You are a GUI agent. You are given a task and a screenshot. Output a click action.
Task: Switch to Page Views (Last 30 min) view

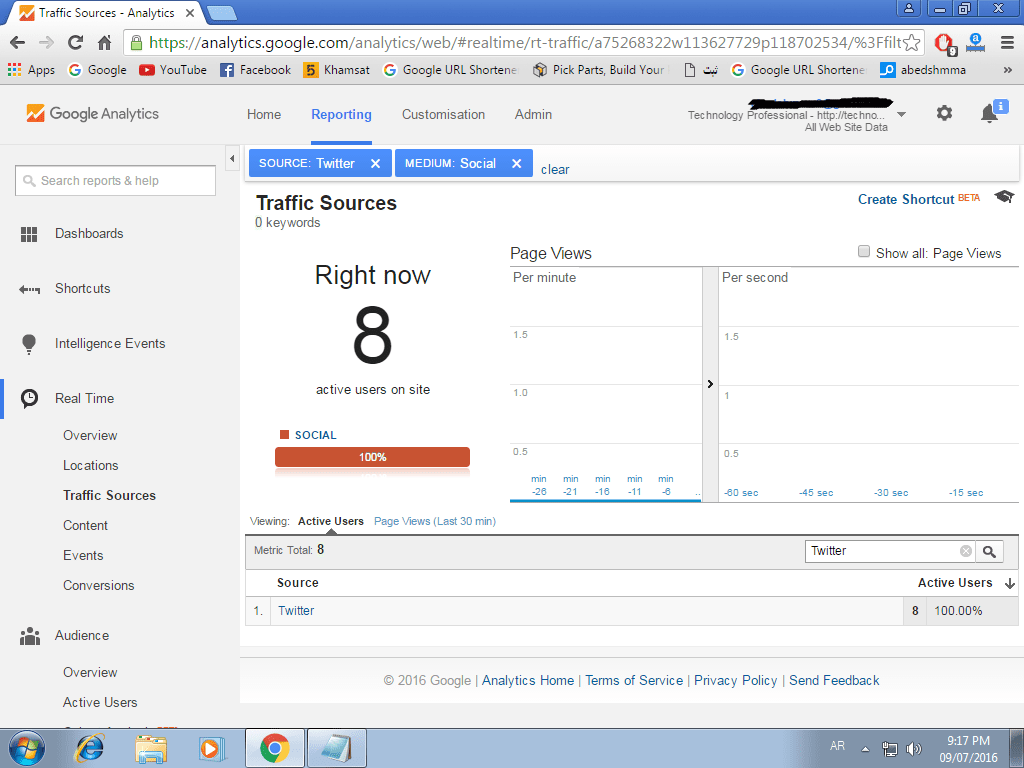[x=434, y=521]
